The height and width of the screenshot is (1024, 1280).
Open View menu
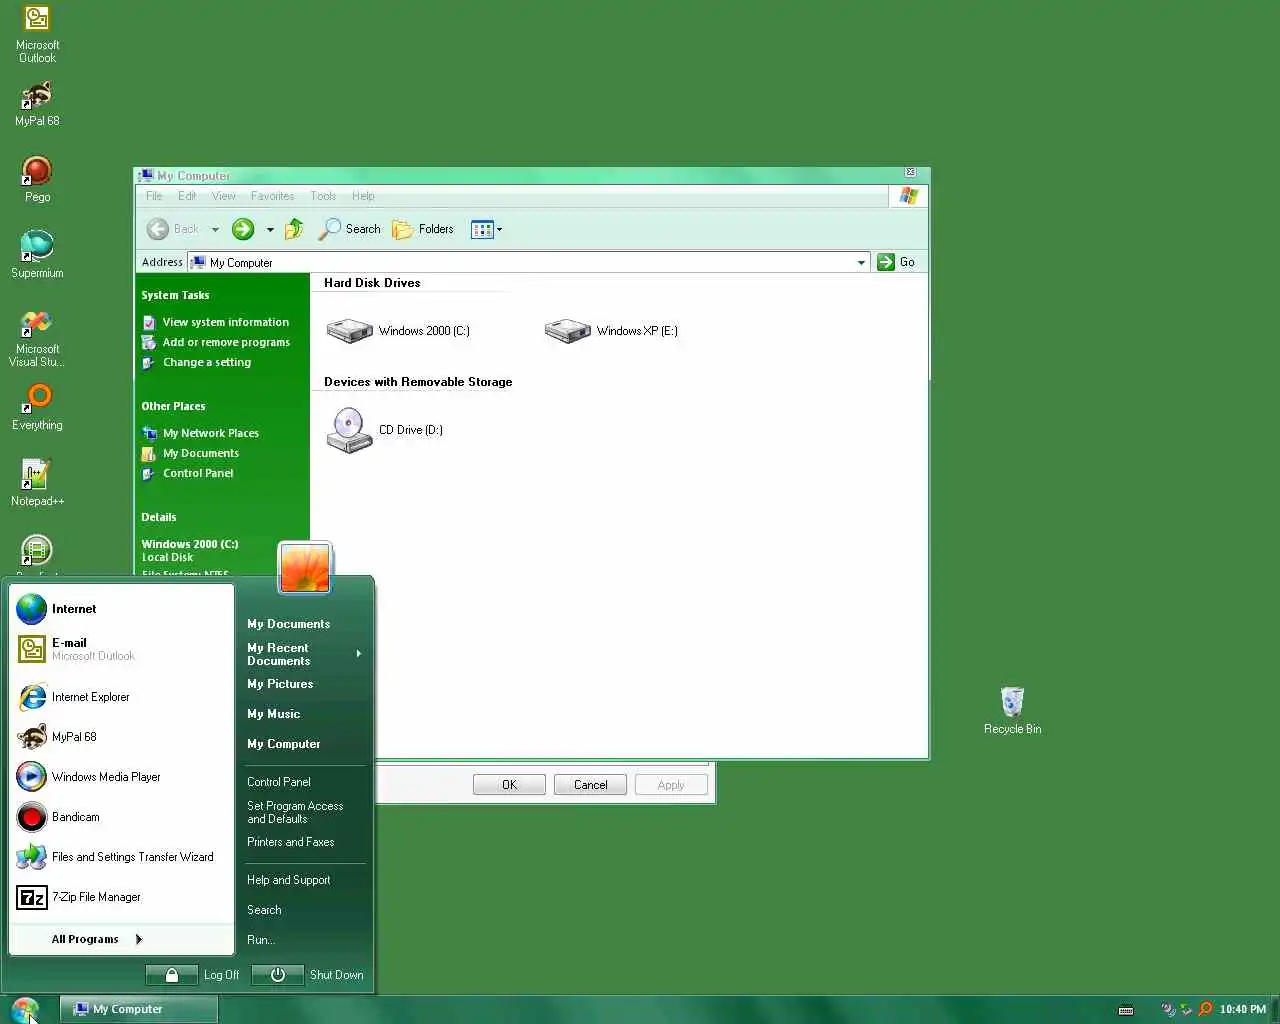pyautogui.click(x=224, y=196)
